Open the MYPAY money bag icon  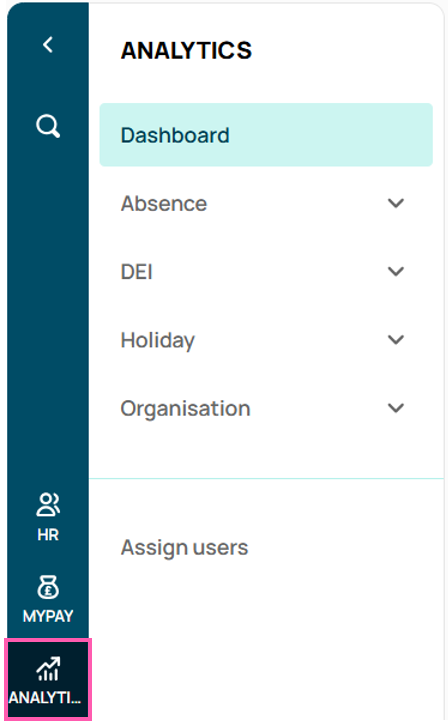[48, 587]
